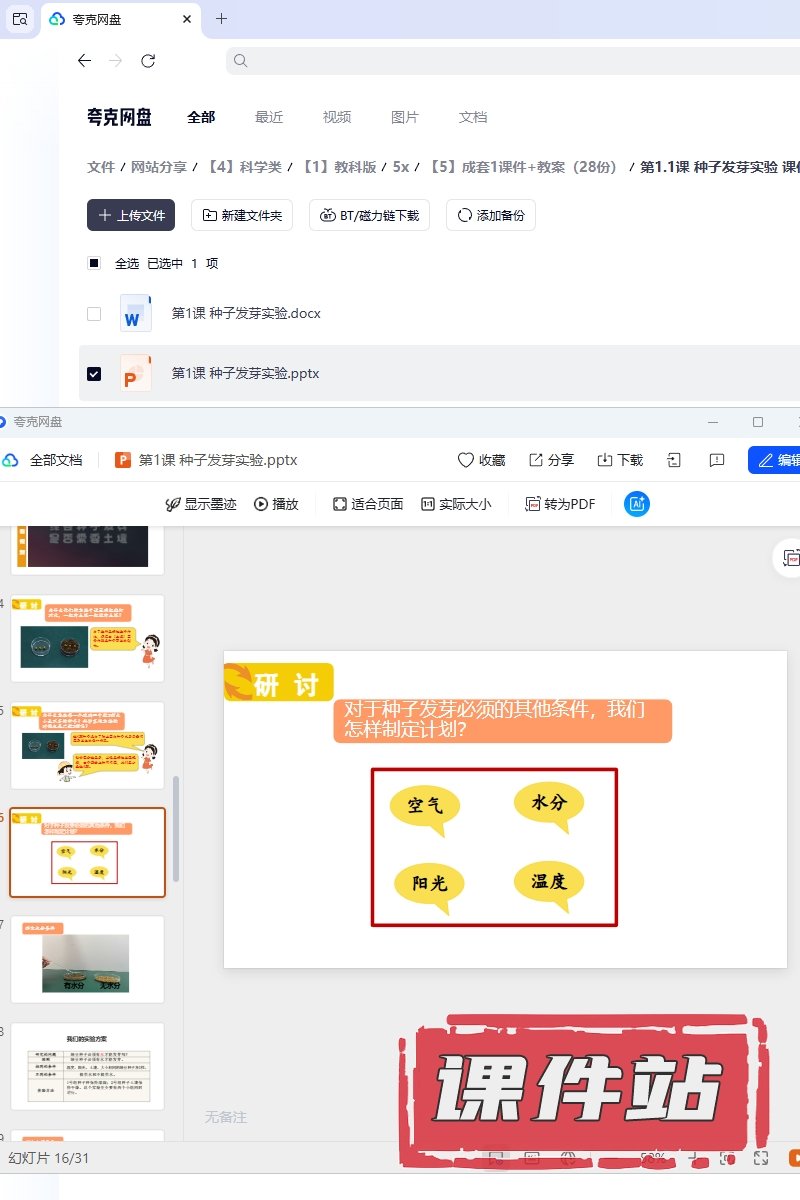The image size is (800, 1200).
Task: Click the 转为PDF toolbar button
Action: tap(560, 504)
